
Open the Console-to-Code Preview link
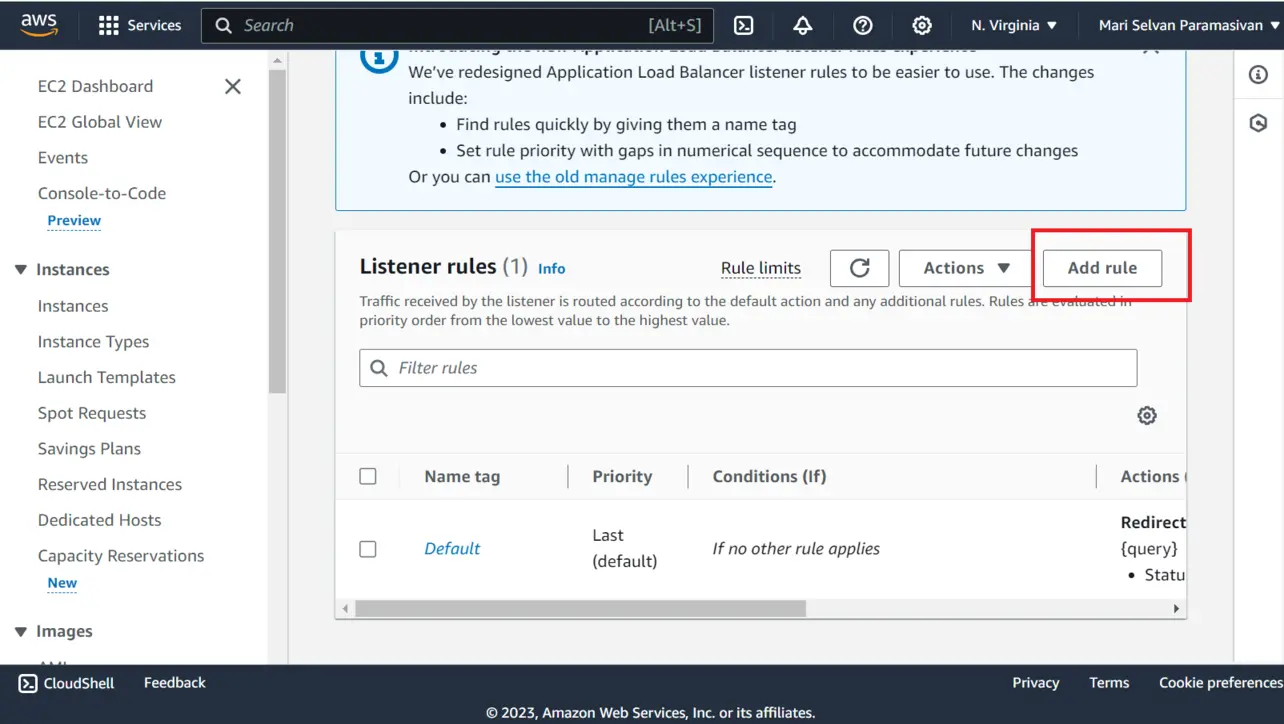pyautogui.click(x=74, y=221)
